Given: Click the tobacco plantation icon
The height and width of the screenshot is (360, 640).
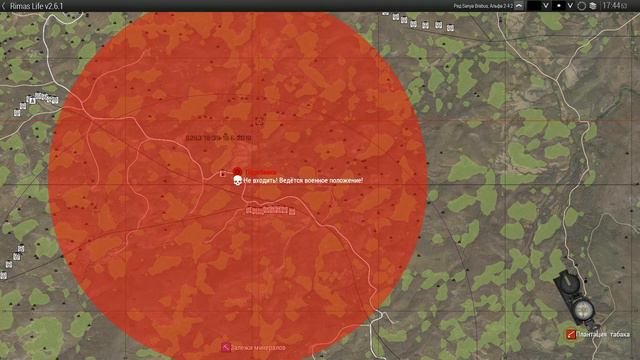Looking at the screenshot, I should click(x=571, y=334).
